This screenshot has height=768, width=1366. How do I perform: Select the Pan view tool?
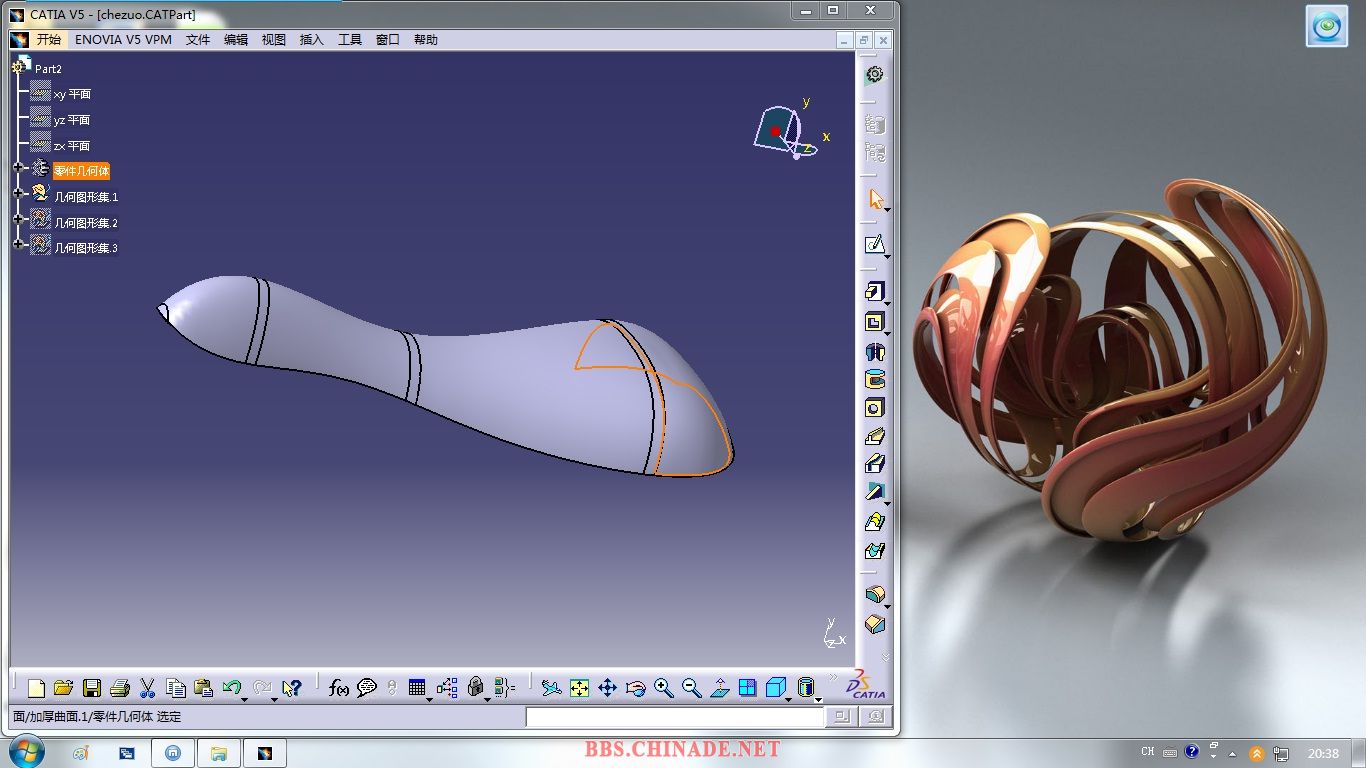(607, 688)
